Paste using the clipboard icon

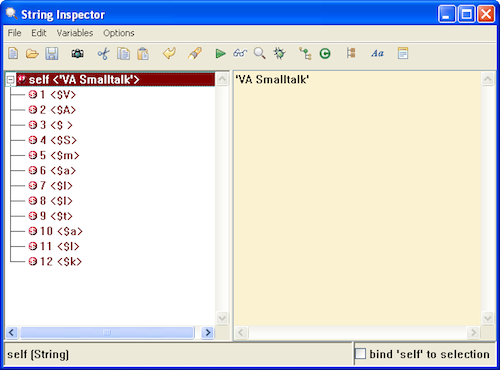143,53
